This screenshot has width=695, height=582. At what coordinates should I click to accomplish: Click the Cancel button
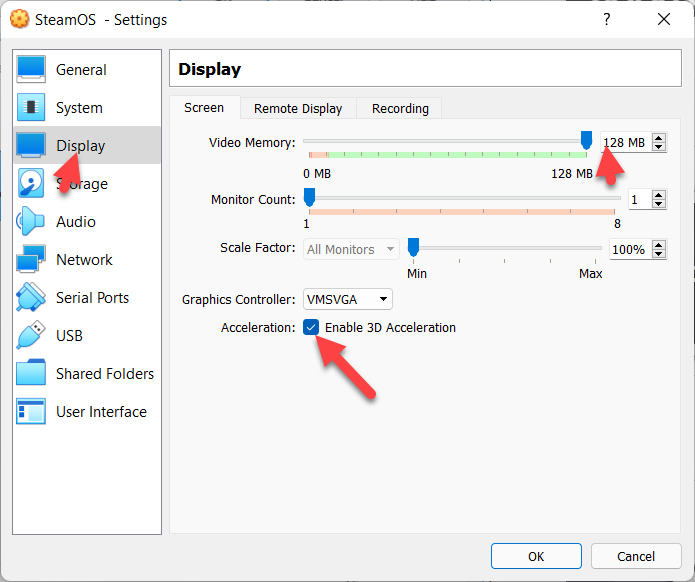[636, 556]
